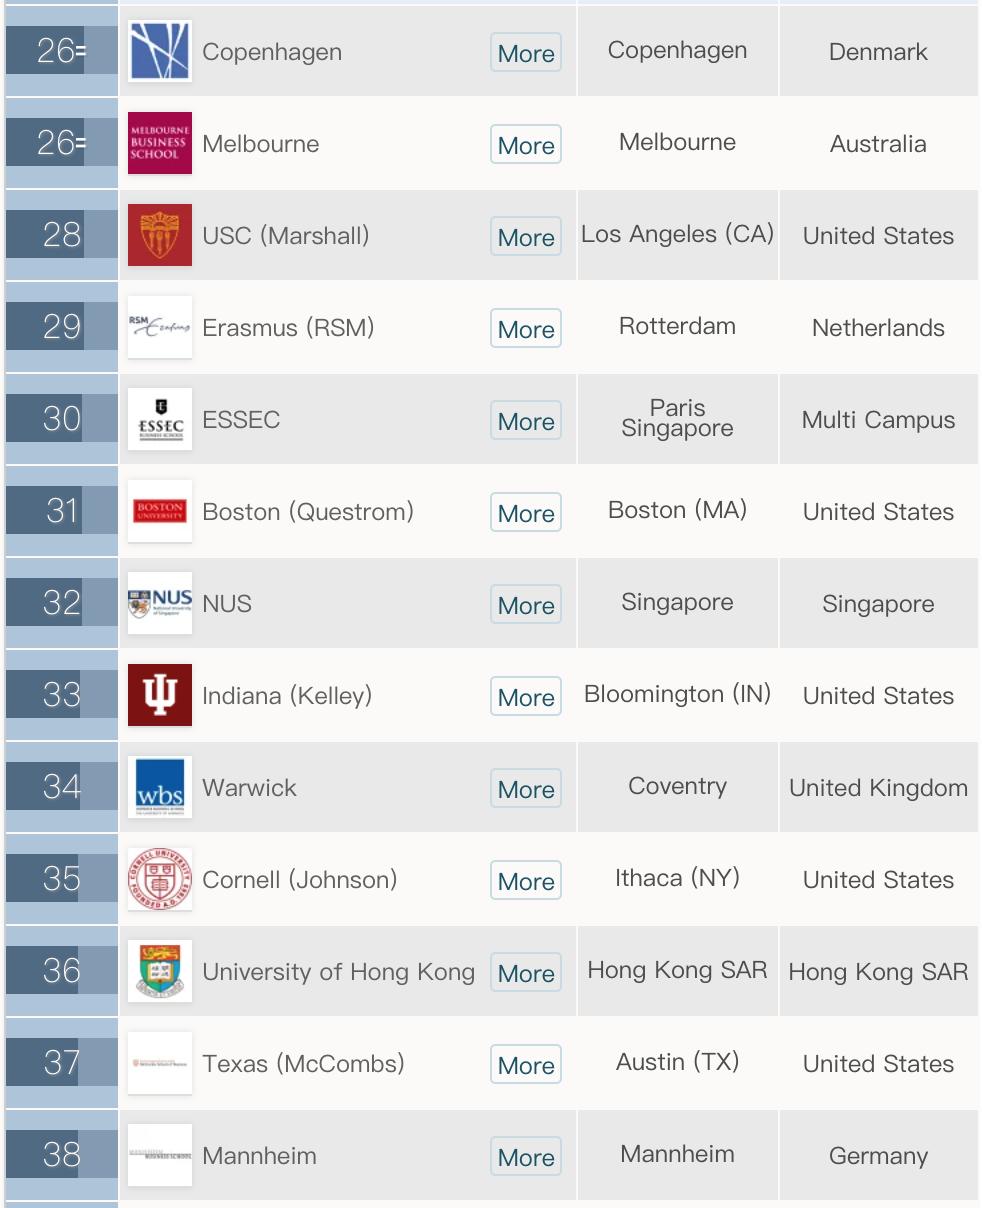Expand More details for Copenhagen

526,53
